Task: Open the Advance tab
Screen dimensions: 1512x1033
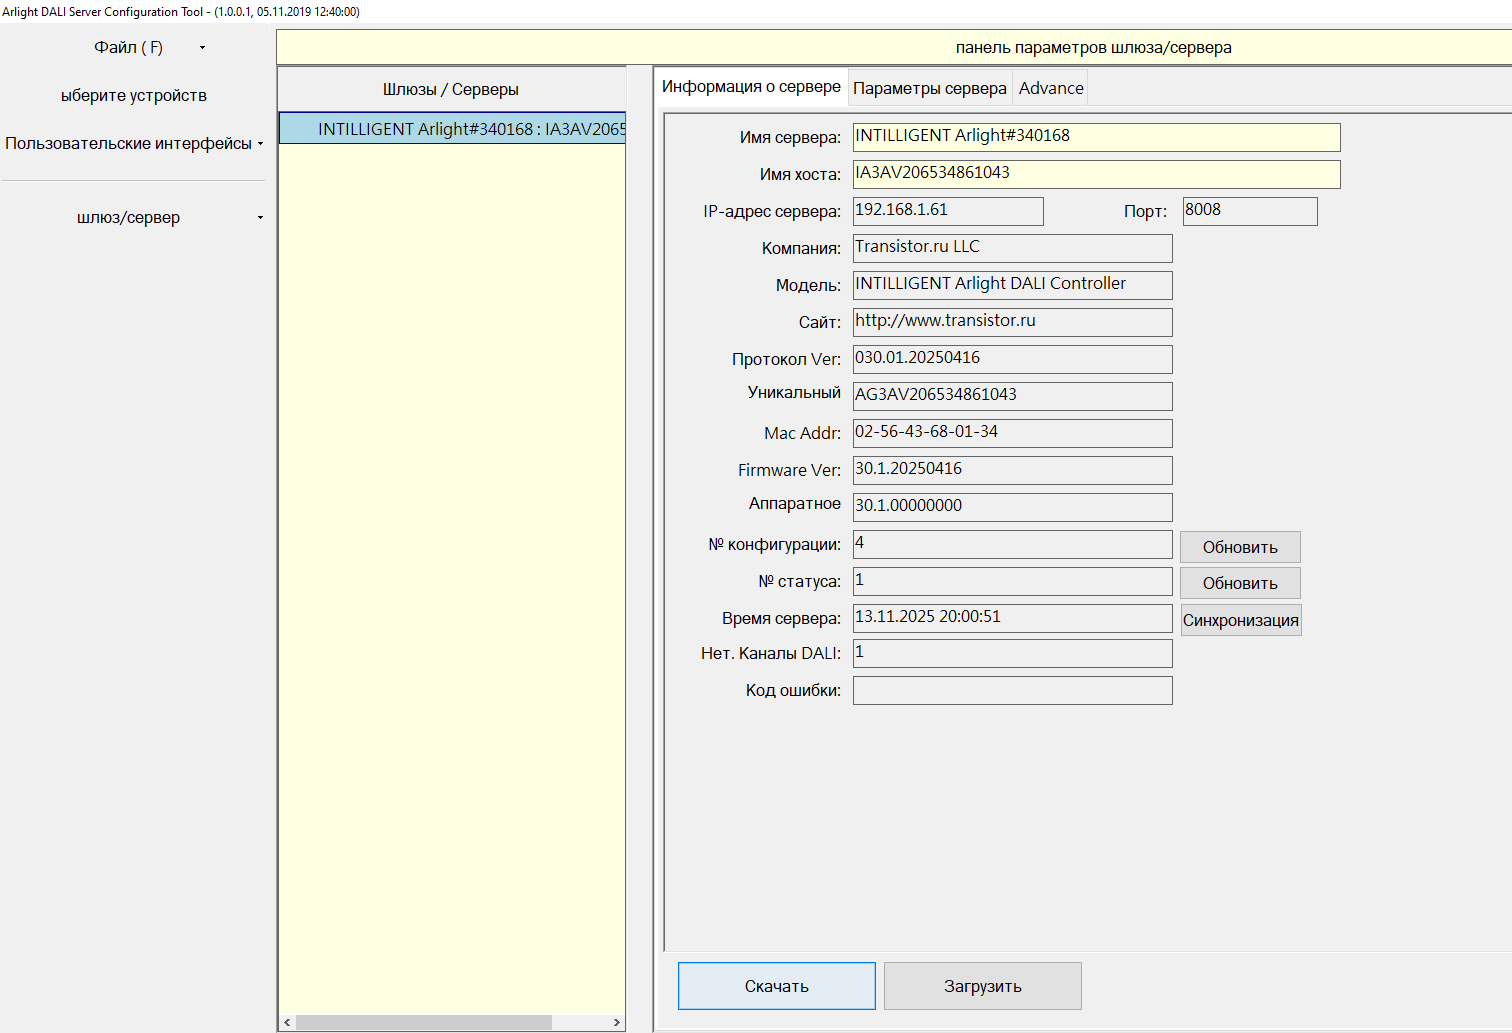Action: click(1050, 88)
